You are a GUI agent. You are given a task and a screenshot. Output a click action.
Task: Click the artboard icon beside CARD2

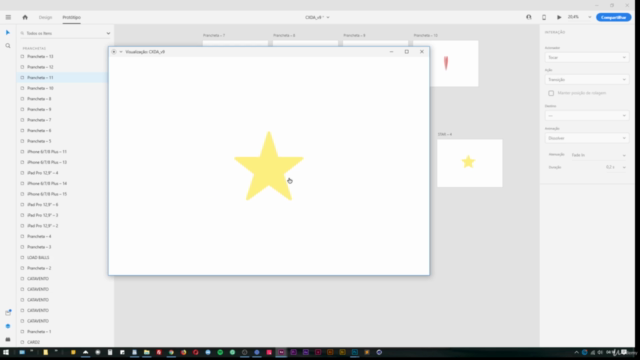22,342
